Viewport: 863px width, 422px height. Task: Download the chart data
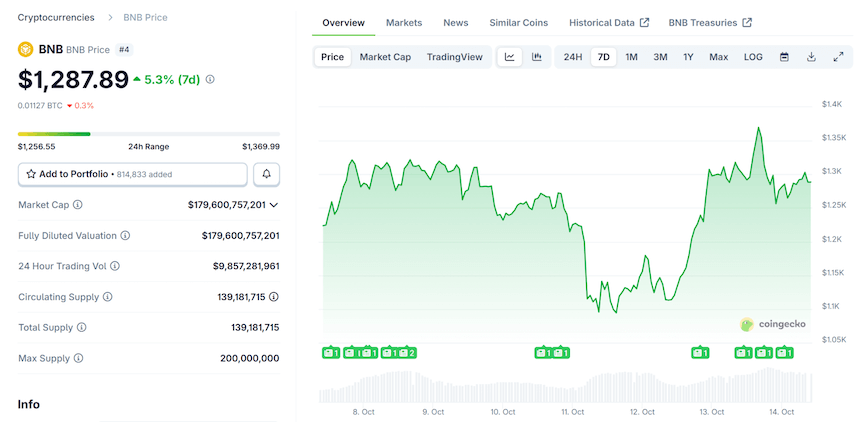pos(811,57)
